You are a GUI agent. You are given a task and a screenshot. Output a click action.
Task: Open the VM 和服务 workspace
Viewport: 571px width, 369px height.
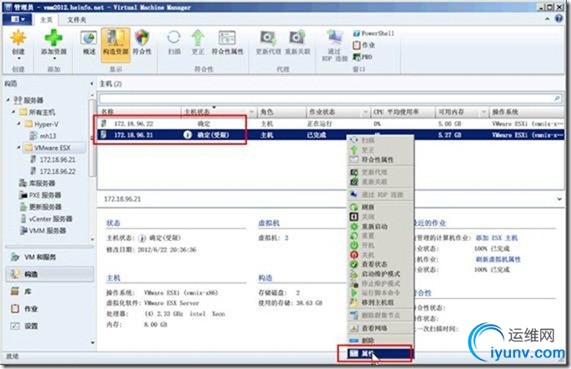(49, 257)
